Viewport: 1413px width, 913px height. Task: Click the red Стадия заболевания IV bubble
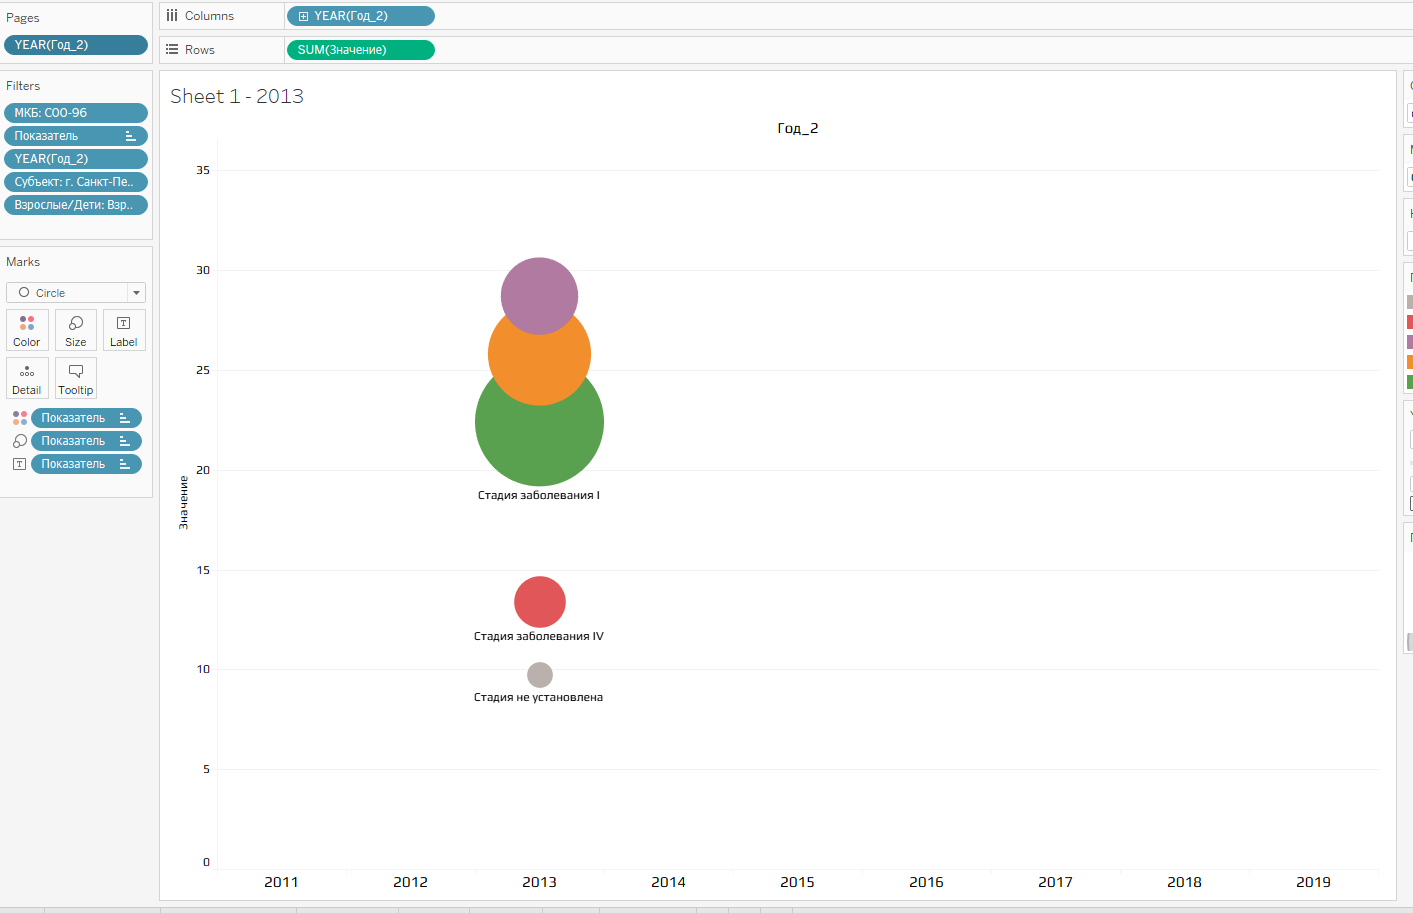(540, 602)
